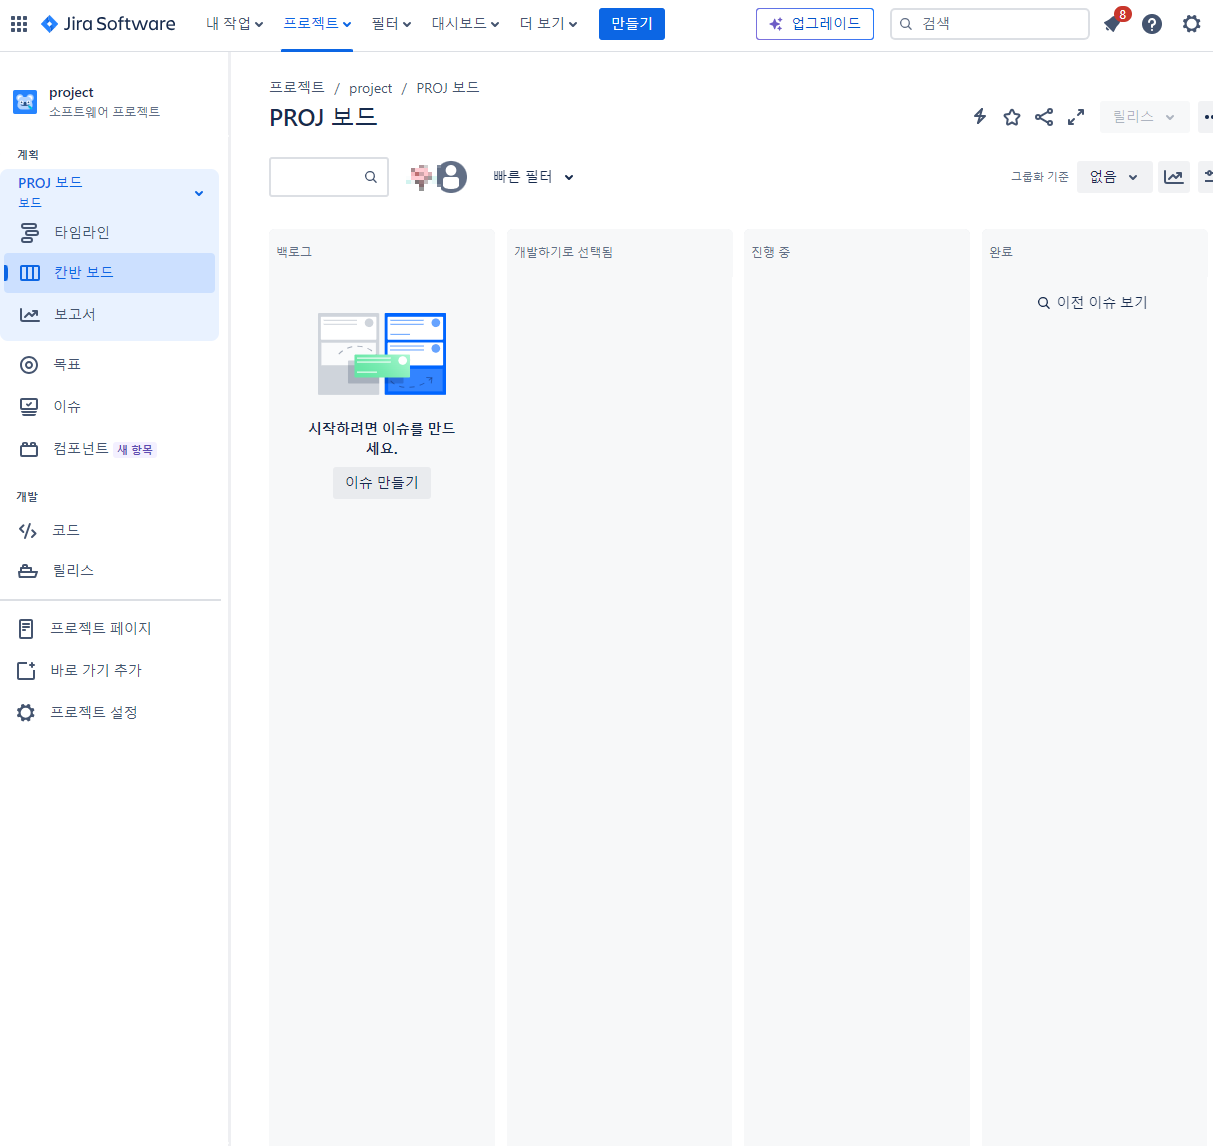Expand the 내 작업 menu
The height and width of the screenshot is (1146, 1213).
coord(234,24)
